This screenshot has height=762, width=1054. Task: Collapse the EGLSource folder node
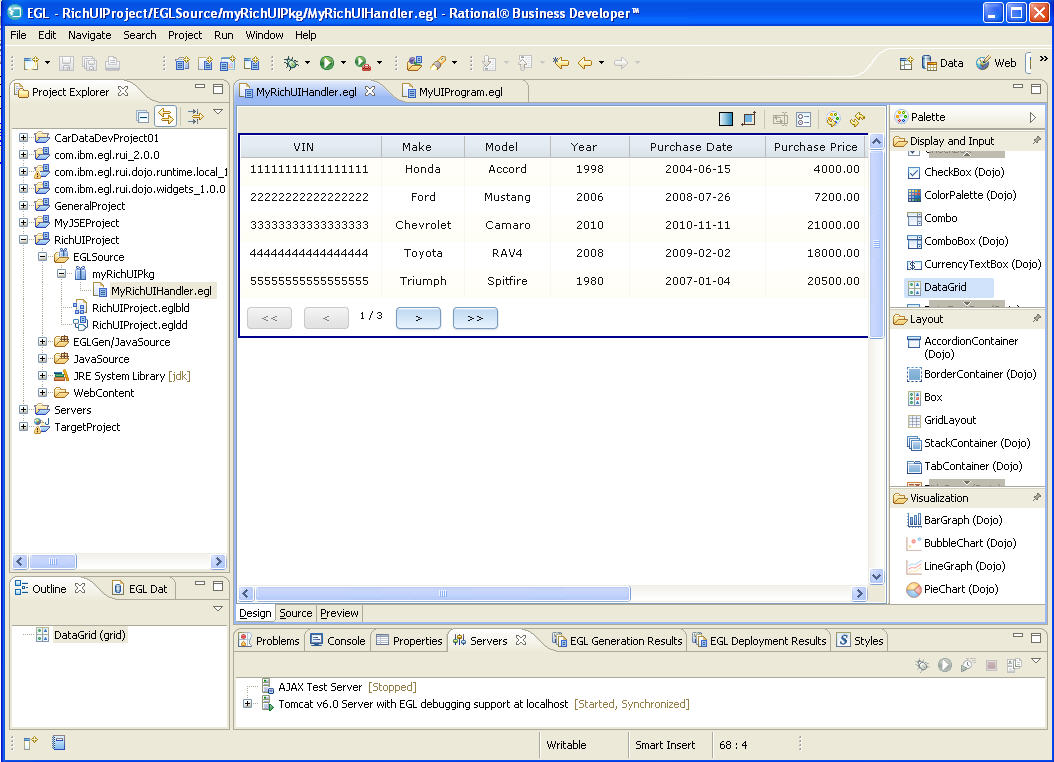(42, 257)
